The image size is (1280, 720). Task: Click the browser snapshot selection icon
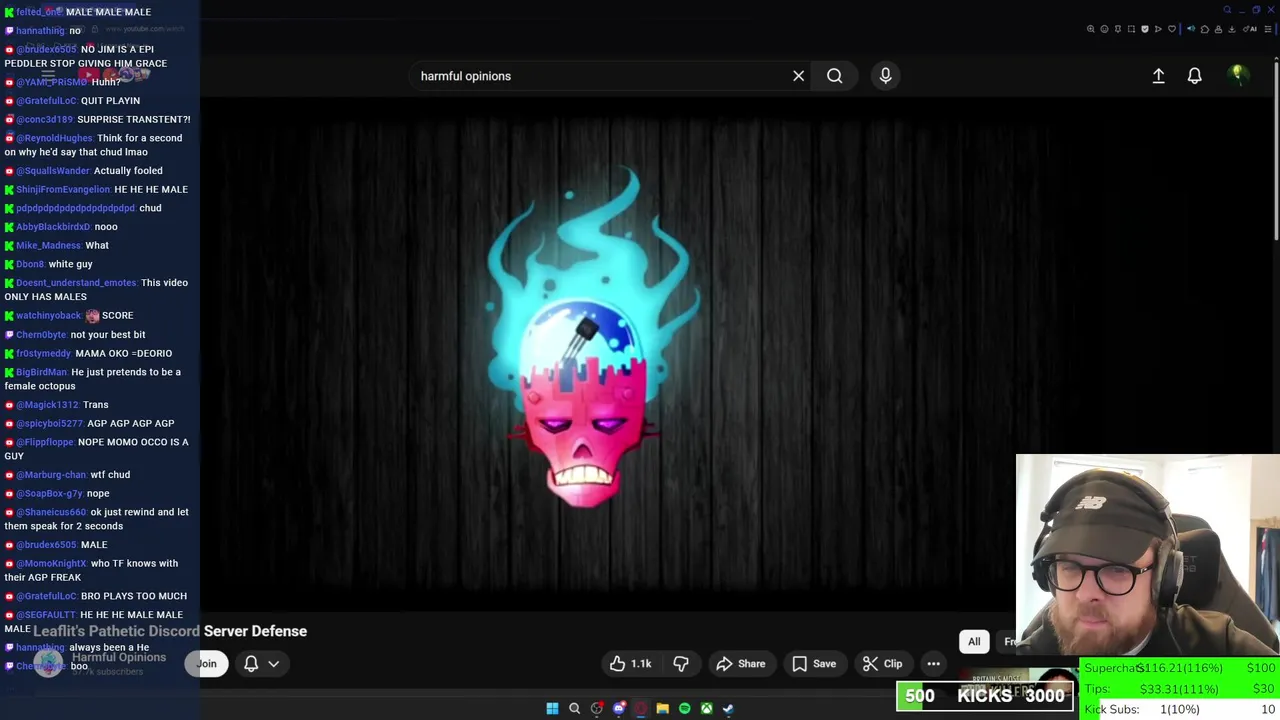(1131, 29)
